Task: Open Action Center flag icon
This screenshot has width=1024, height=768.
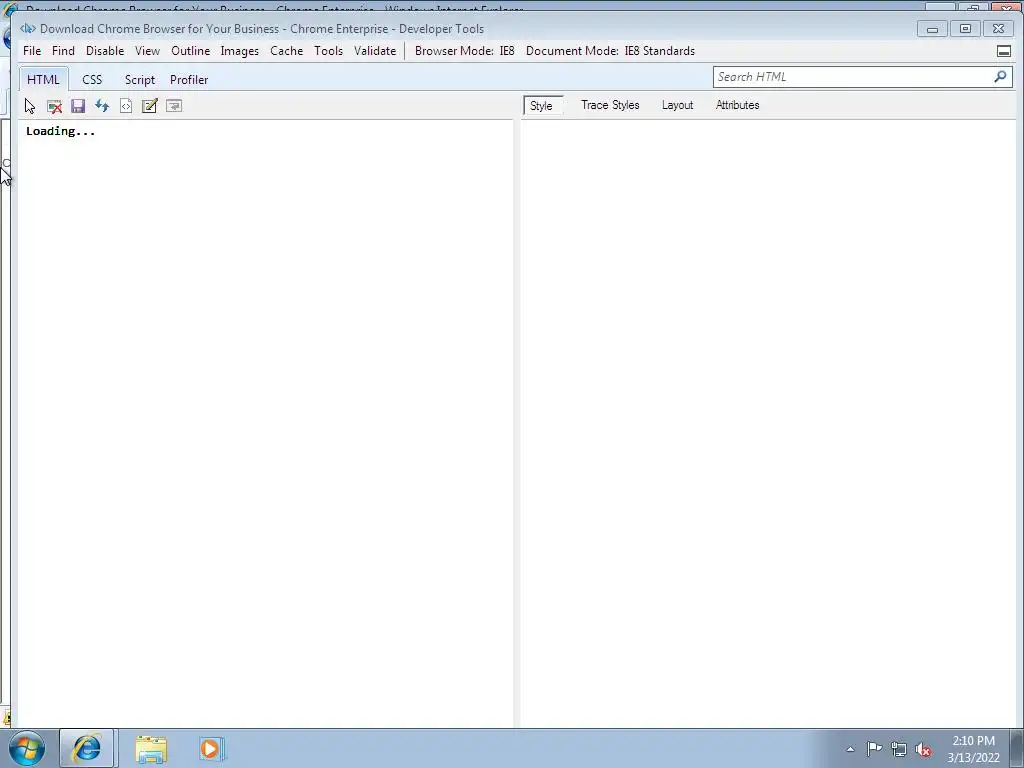Action: tap(874, 749)
